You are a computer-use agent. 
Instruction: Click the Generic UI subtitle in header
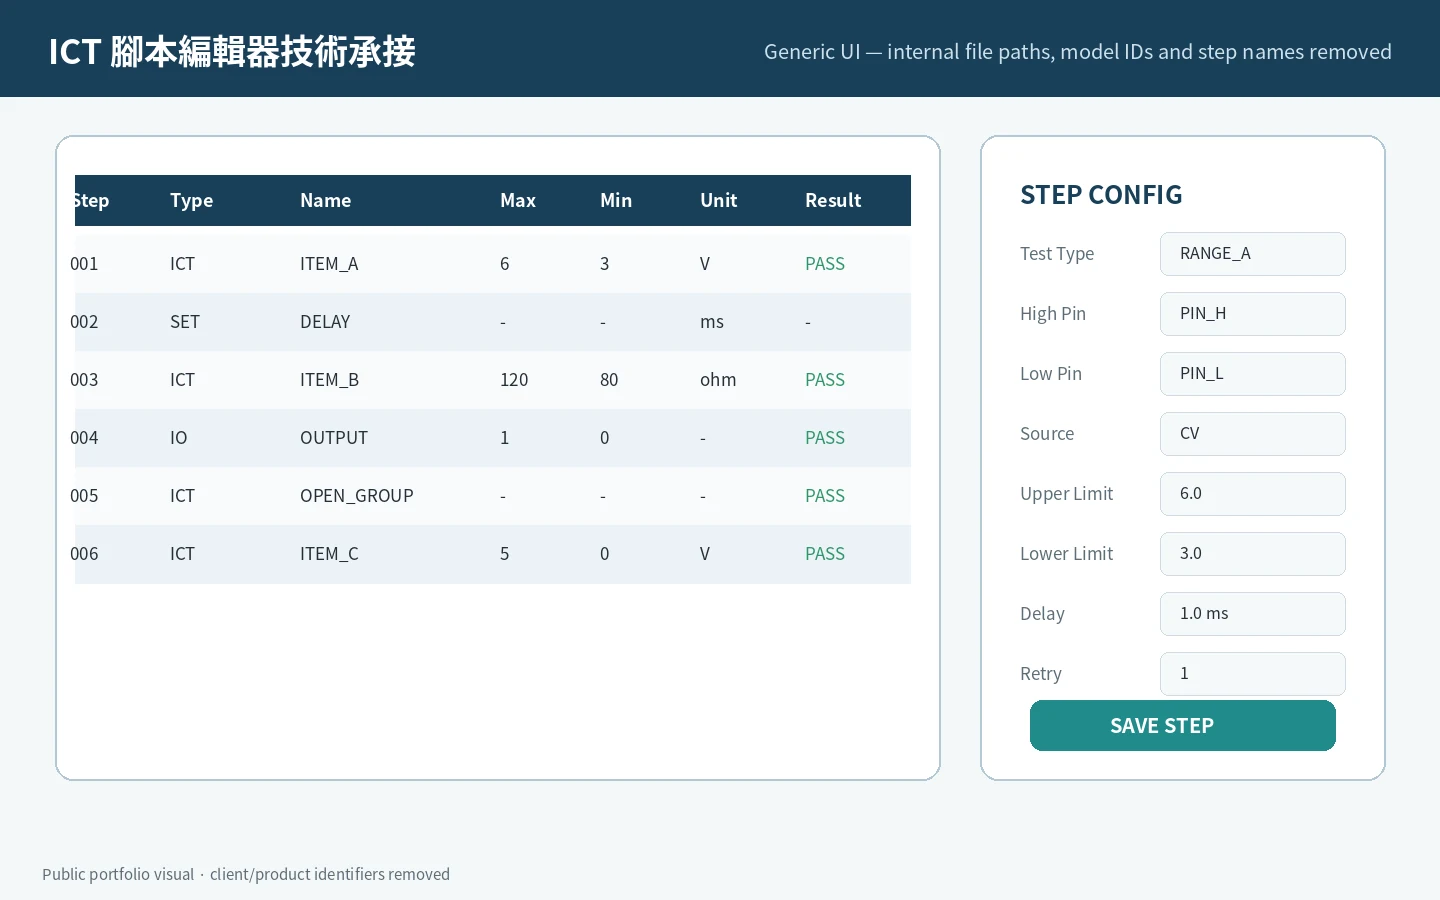point(1078,52)
